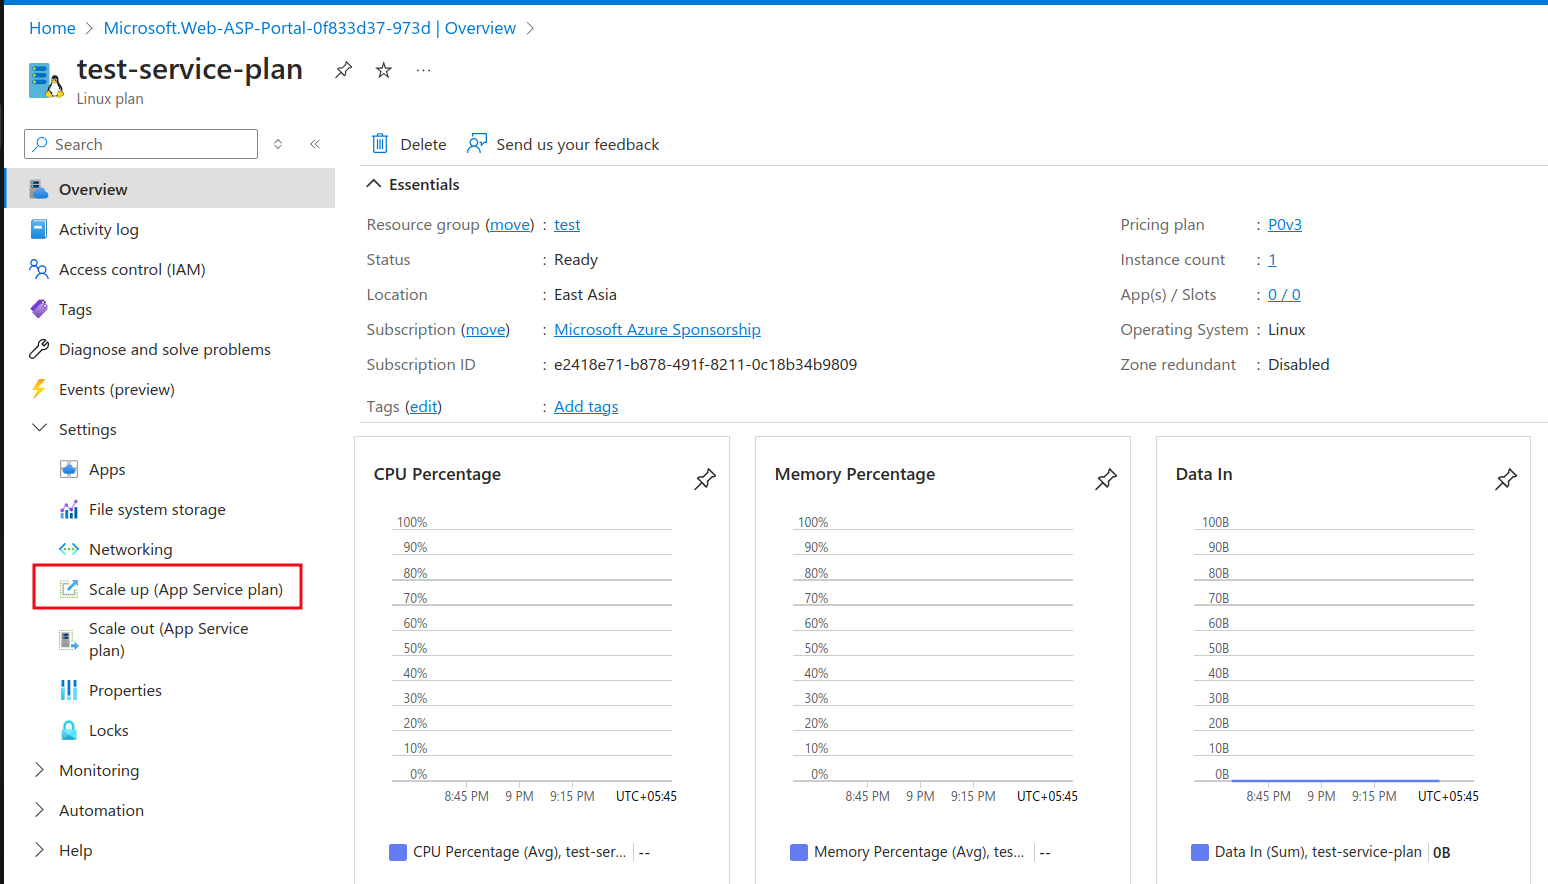Pin the Memory Percentage chart

click(x=1106, y=479)
